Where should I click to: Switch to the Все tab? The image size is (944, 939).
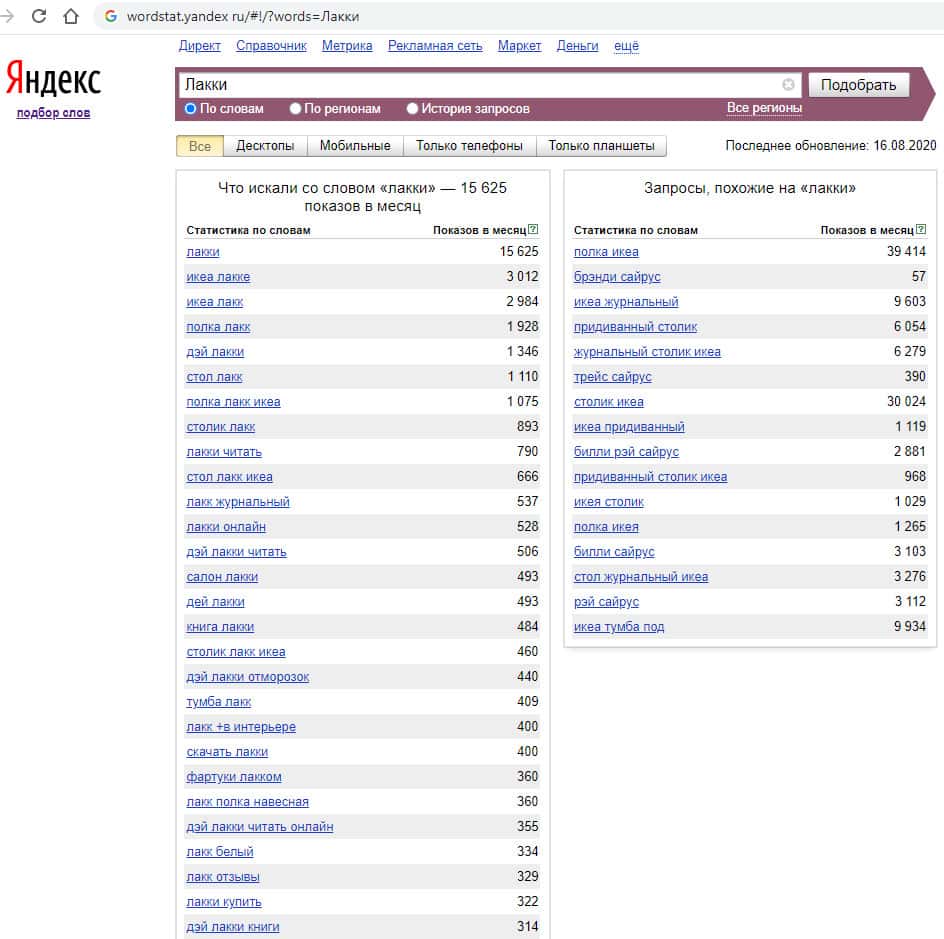pos(200,146)
